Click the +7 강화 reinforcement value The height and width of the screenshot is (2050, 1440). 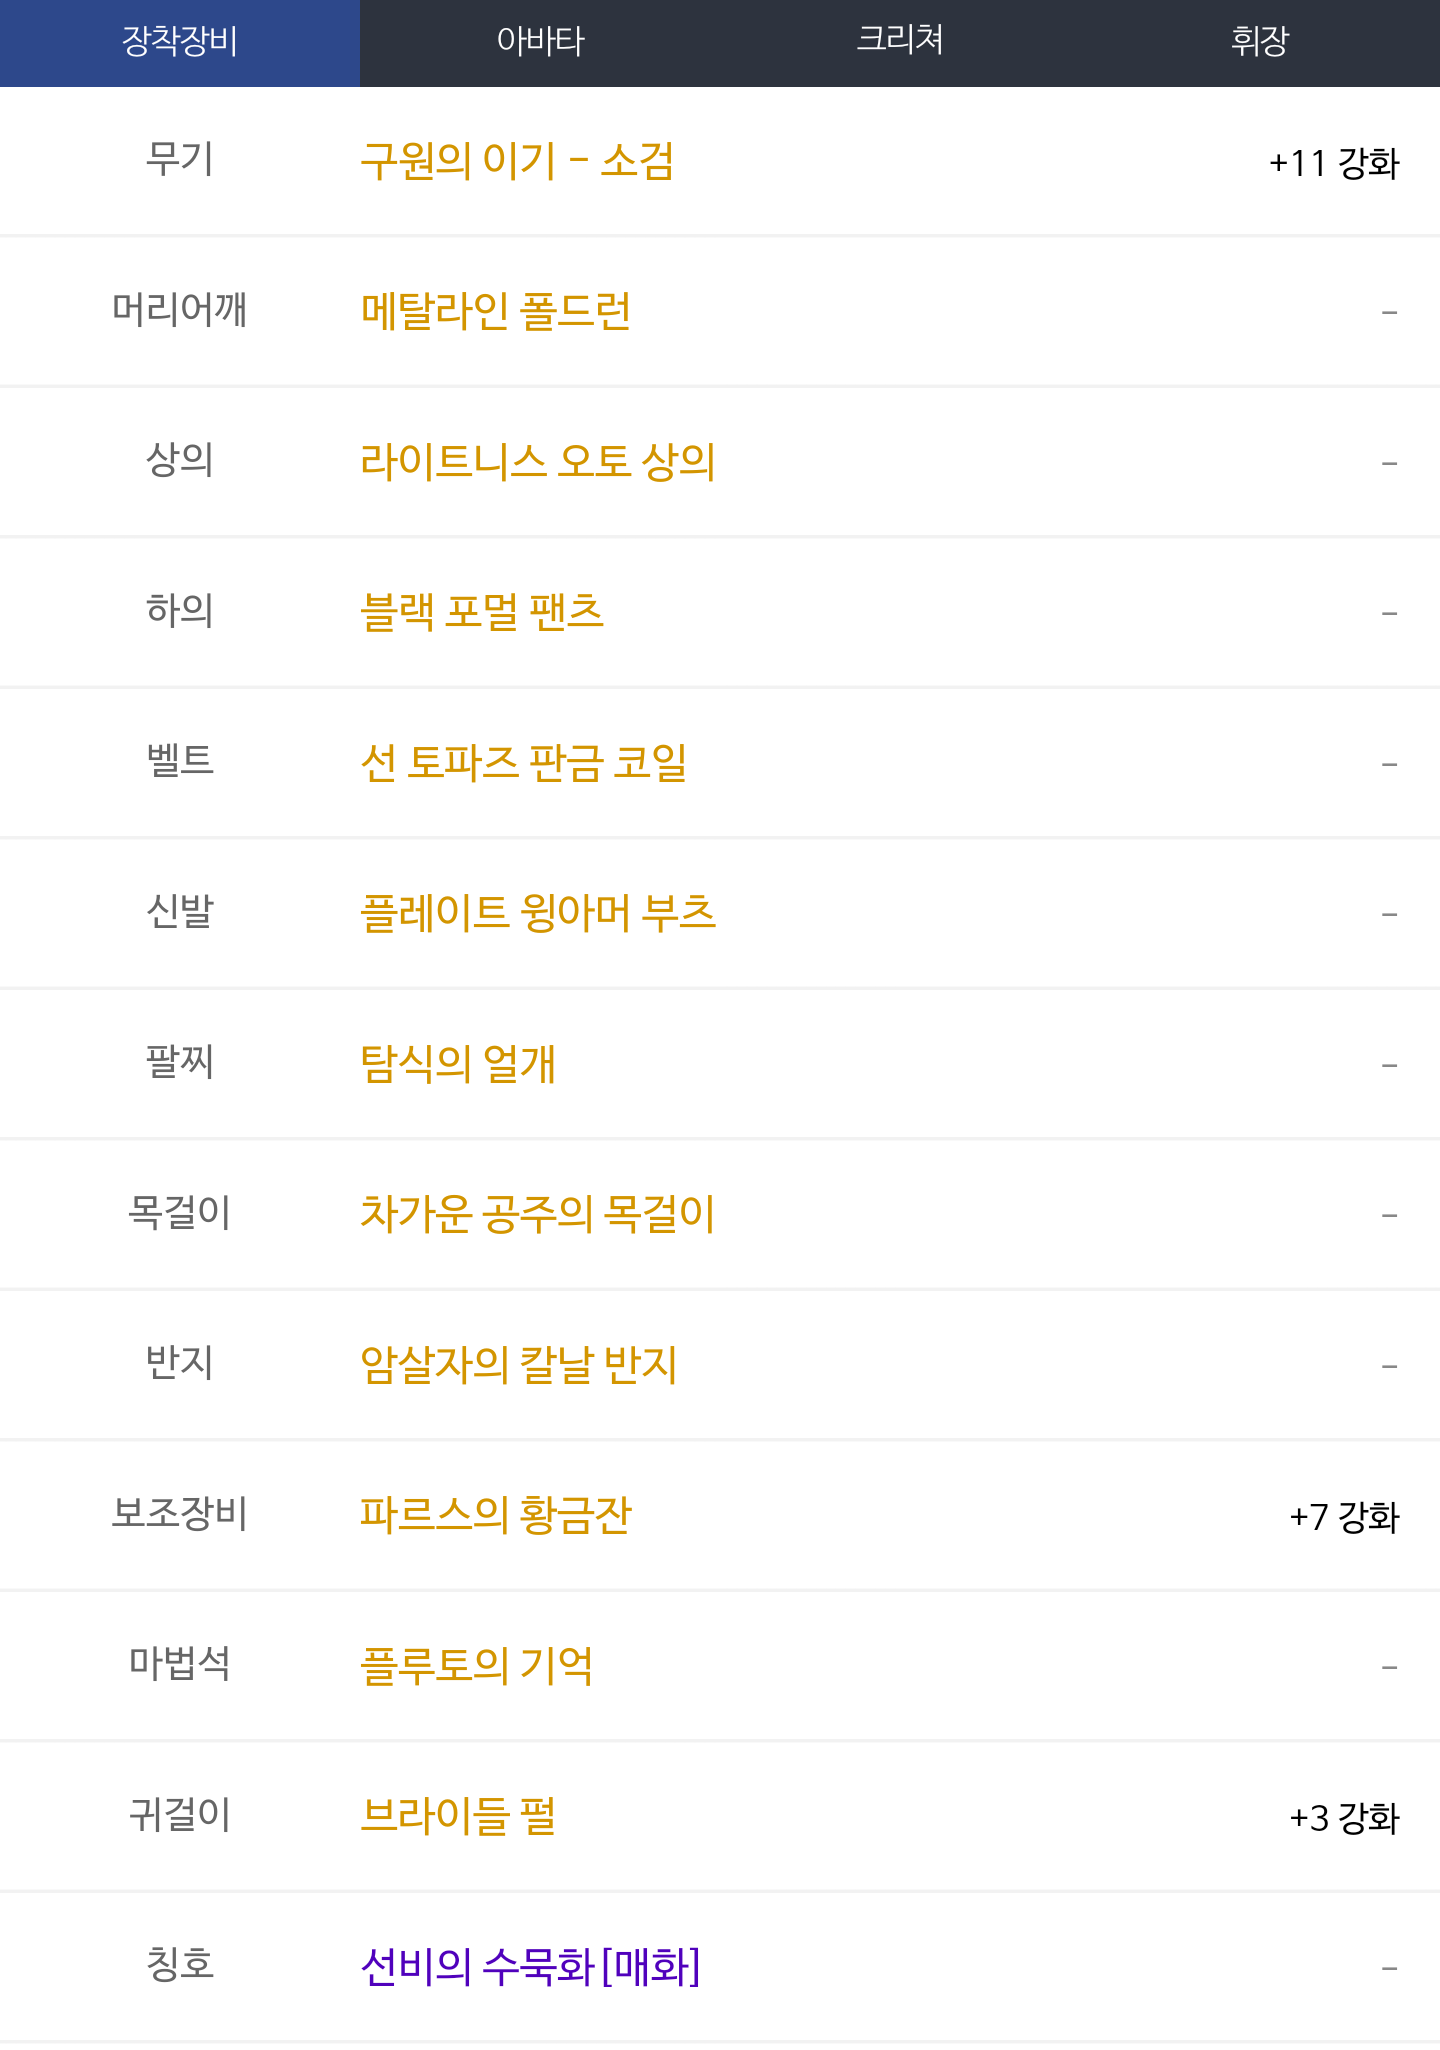[1344, 1517]
